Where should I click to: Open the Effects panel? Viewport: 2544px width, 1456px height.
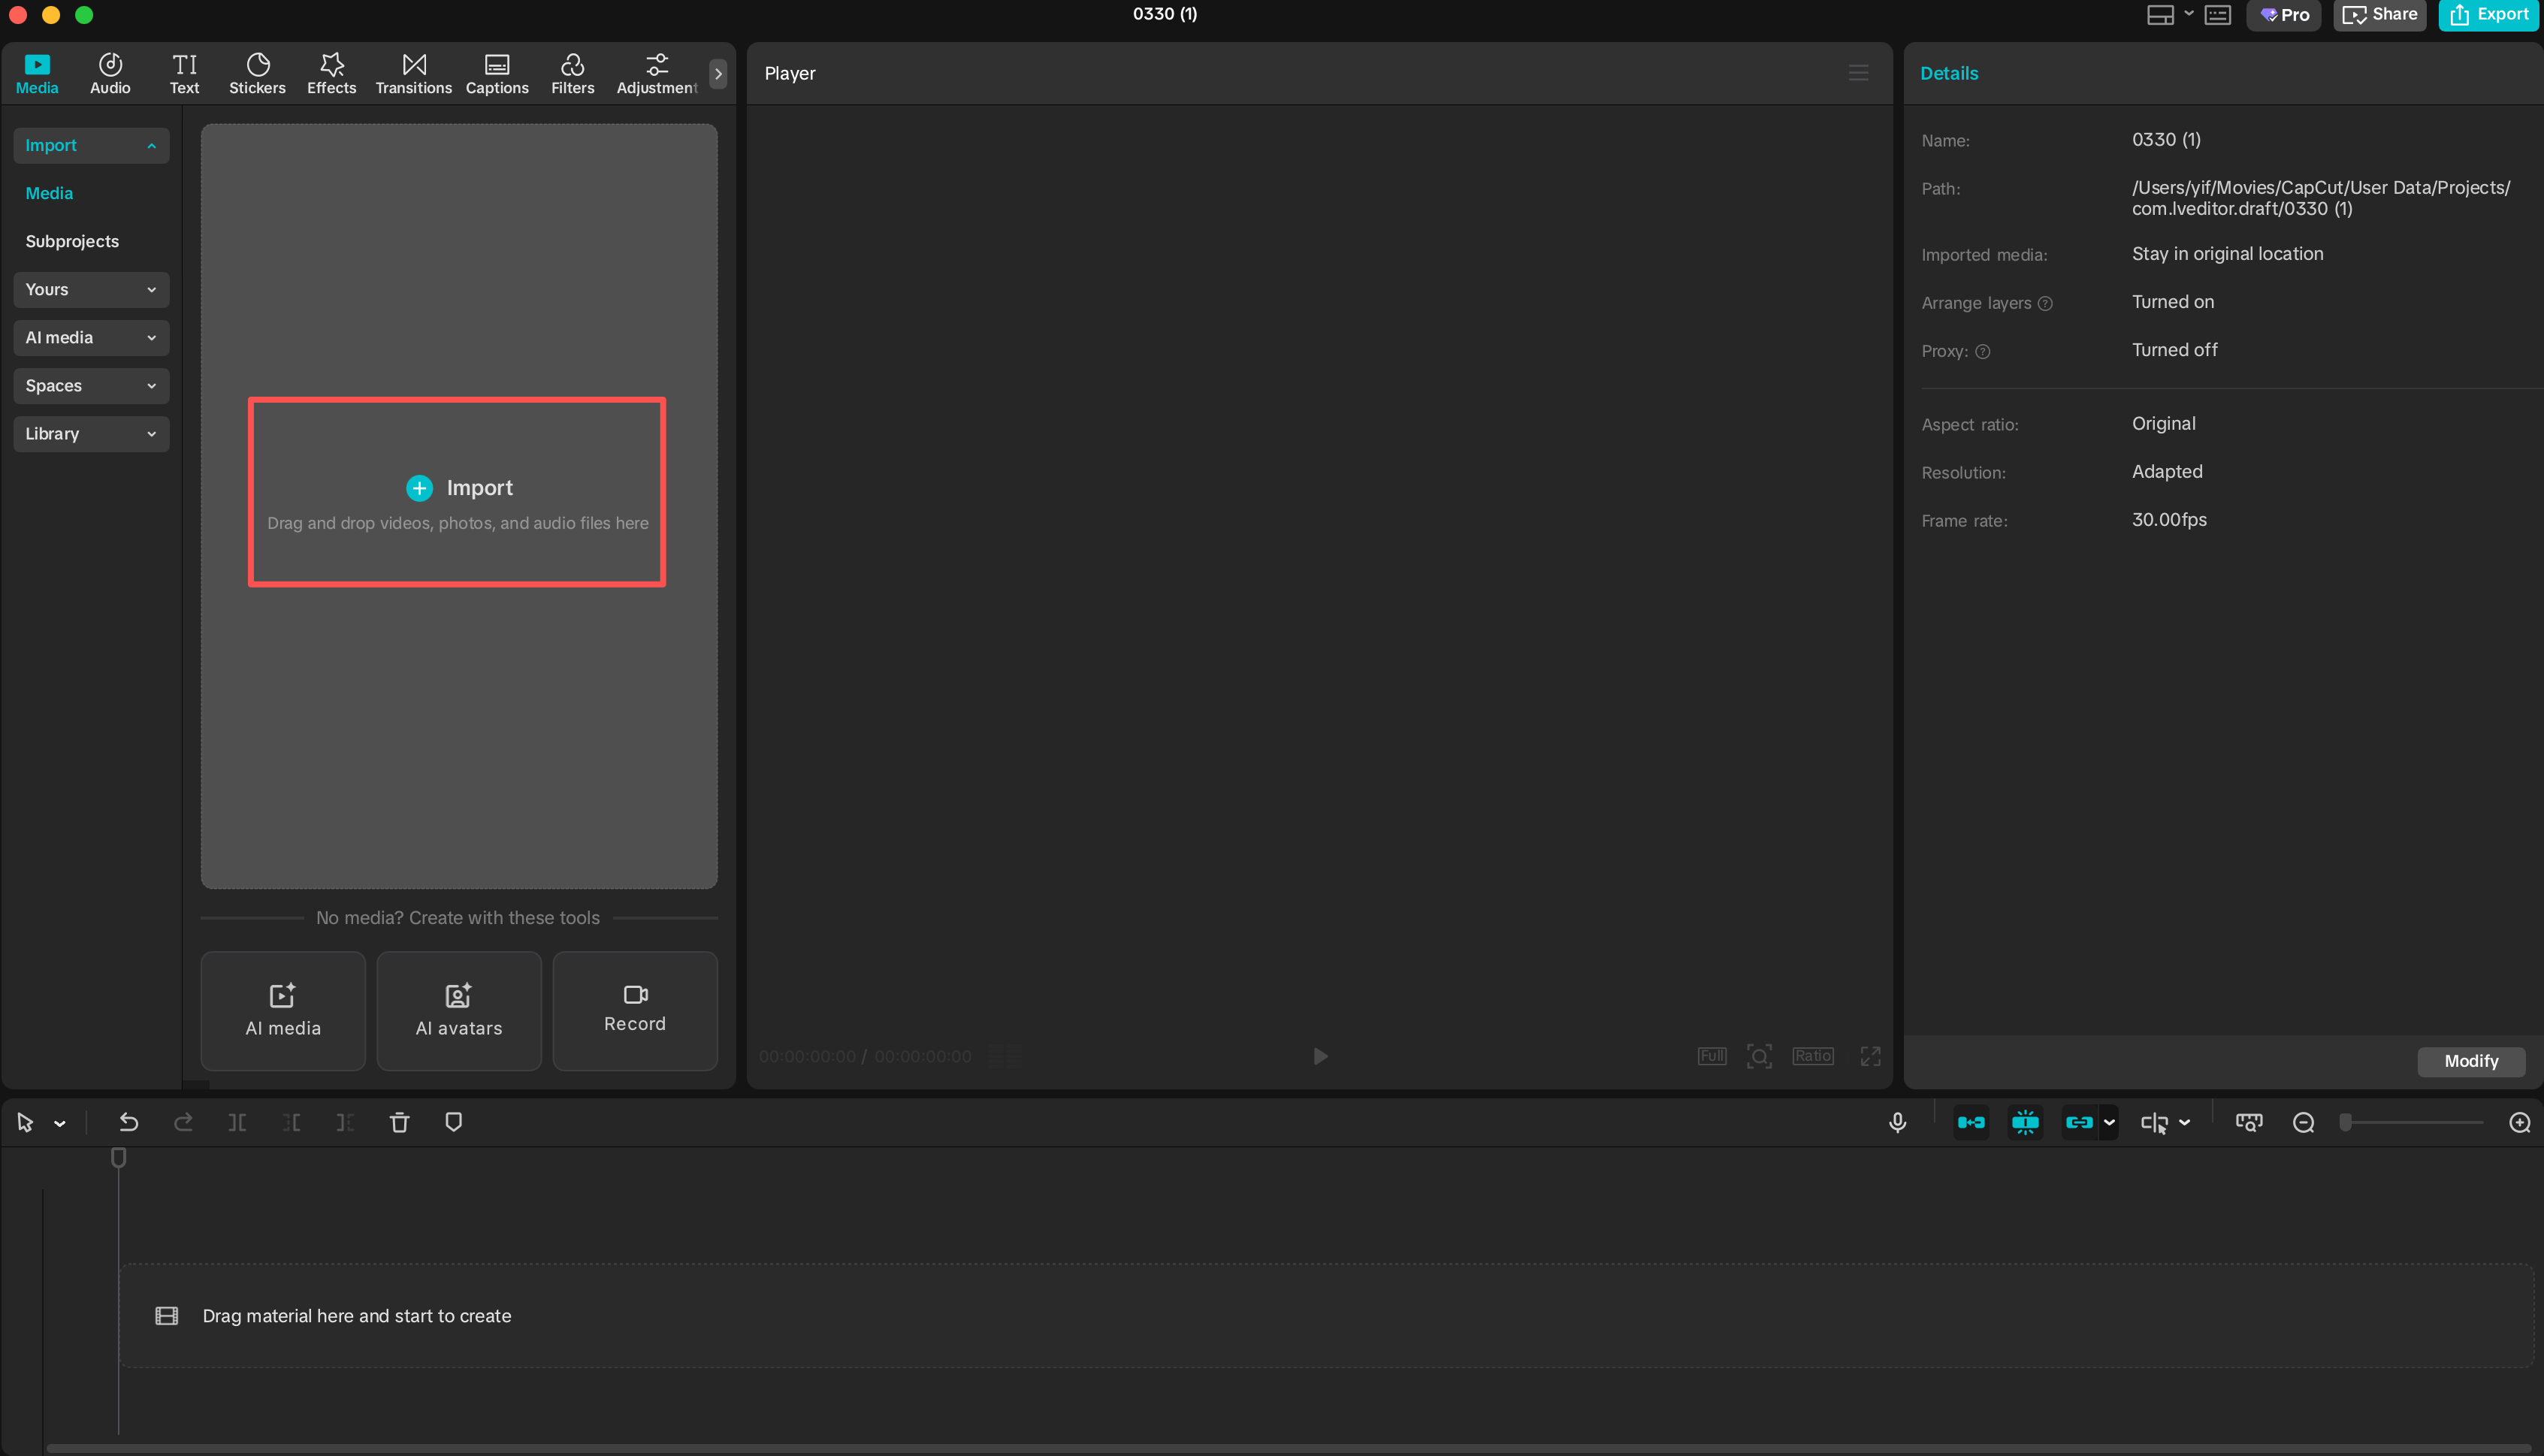[x=331, y=71]
